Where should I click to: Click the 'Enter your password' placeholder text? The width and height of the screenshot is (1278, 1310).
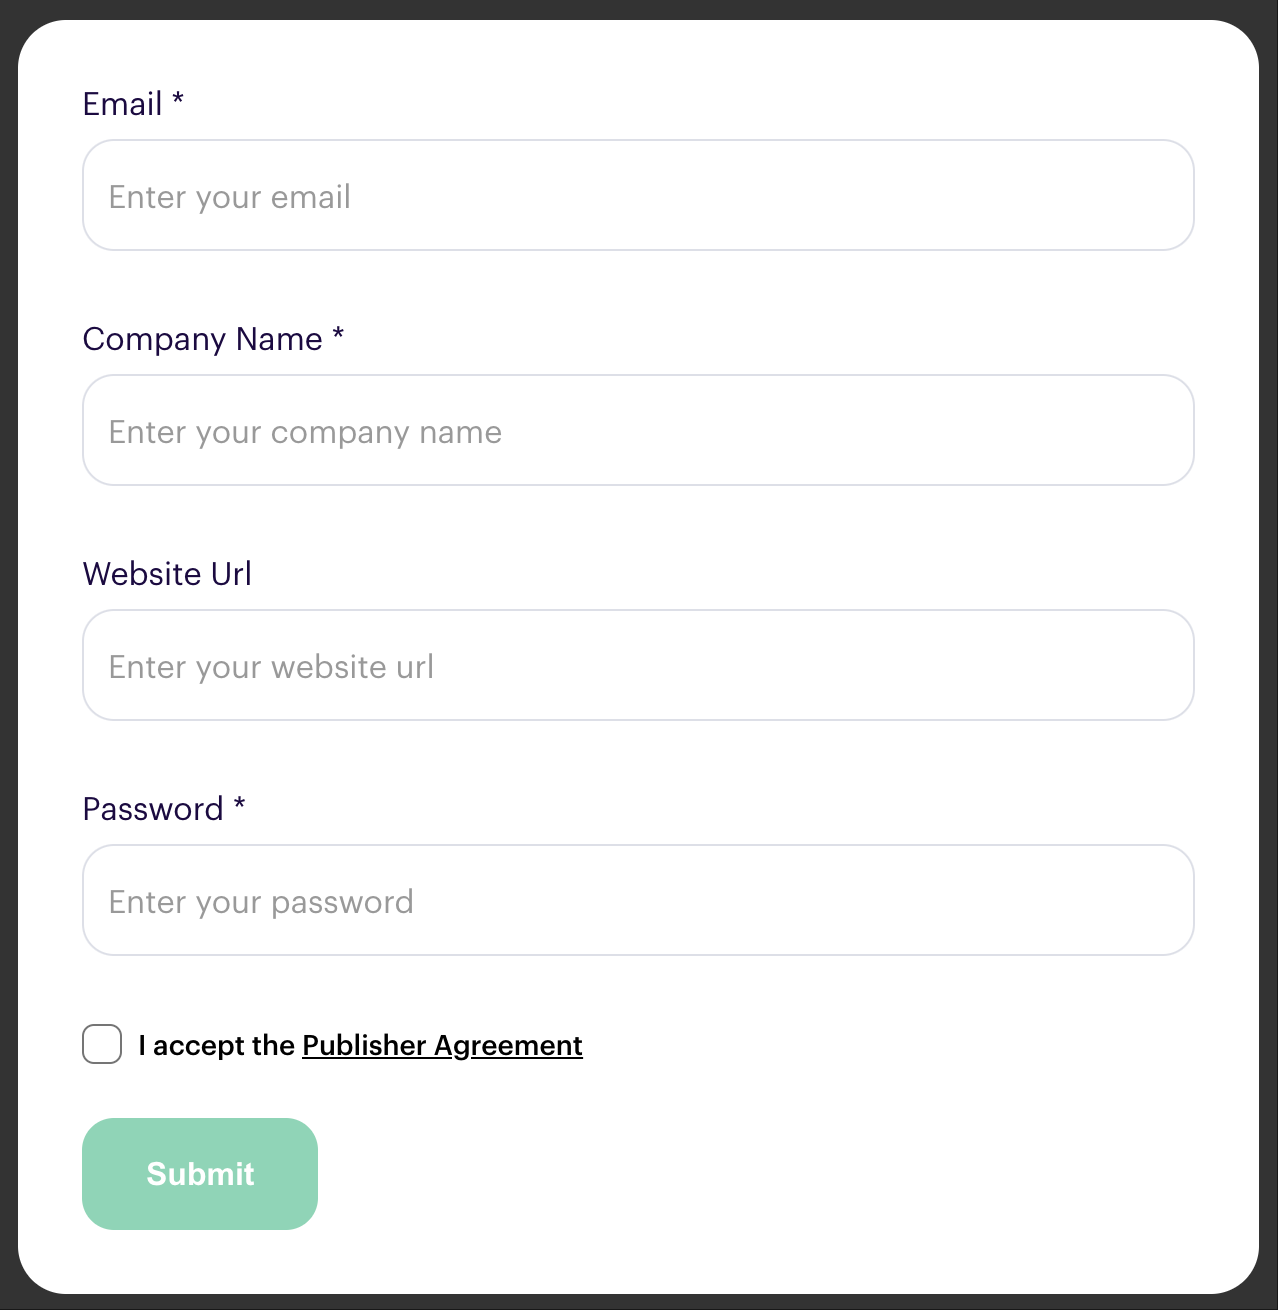coord(261,902)
